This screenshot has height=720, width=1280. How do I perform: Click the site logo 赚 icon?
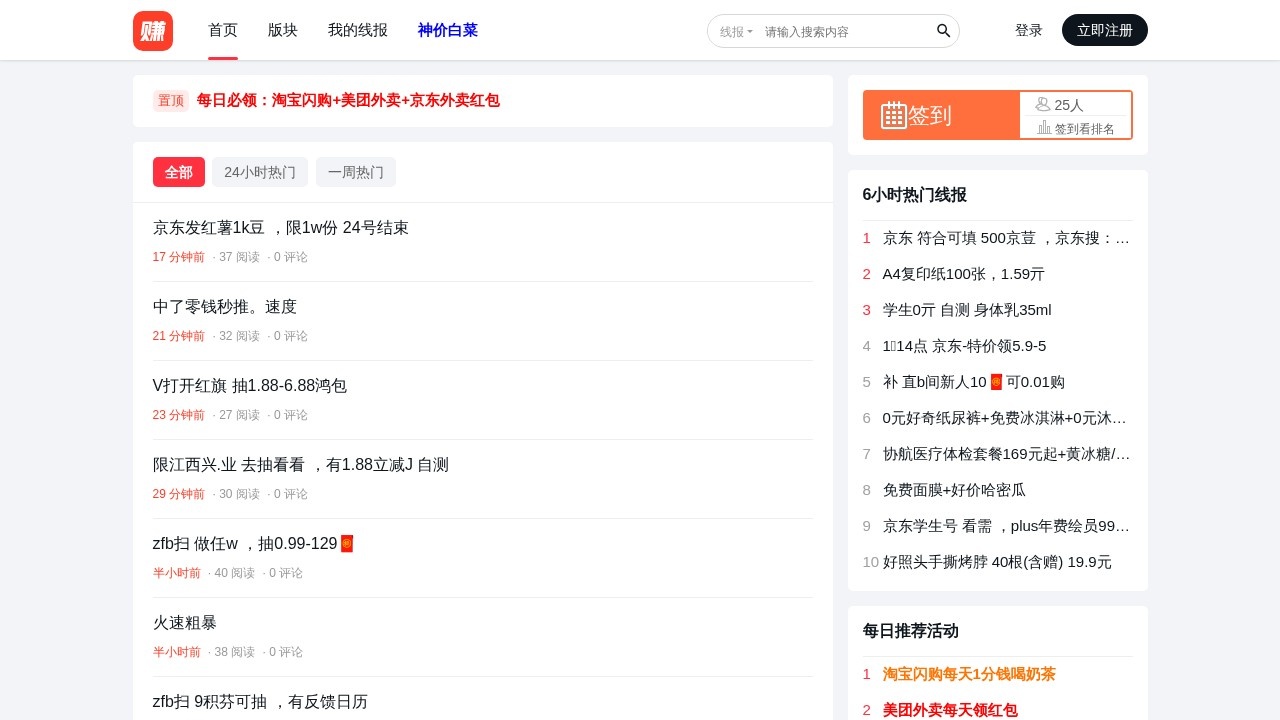coord(152,31)
